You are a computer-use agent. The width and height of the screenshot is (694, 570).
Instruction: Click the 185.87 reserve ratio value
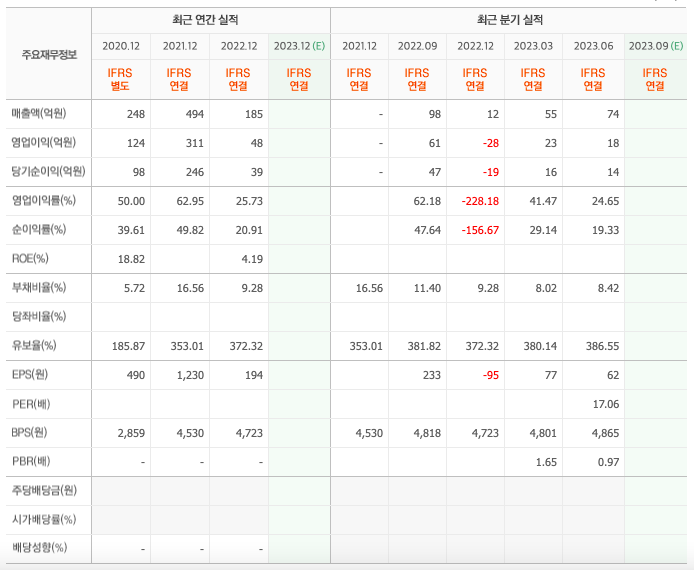click(128, 346)
